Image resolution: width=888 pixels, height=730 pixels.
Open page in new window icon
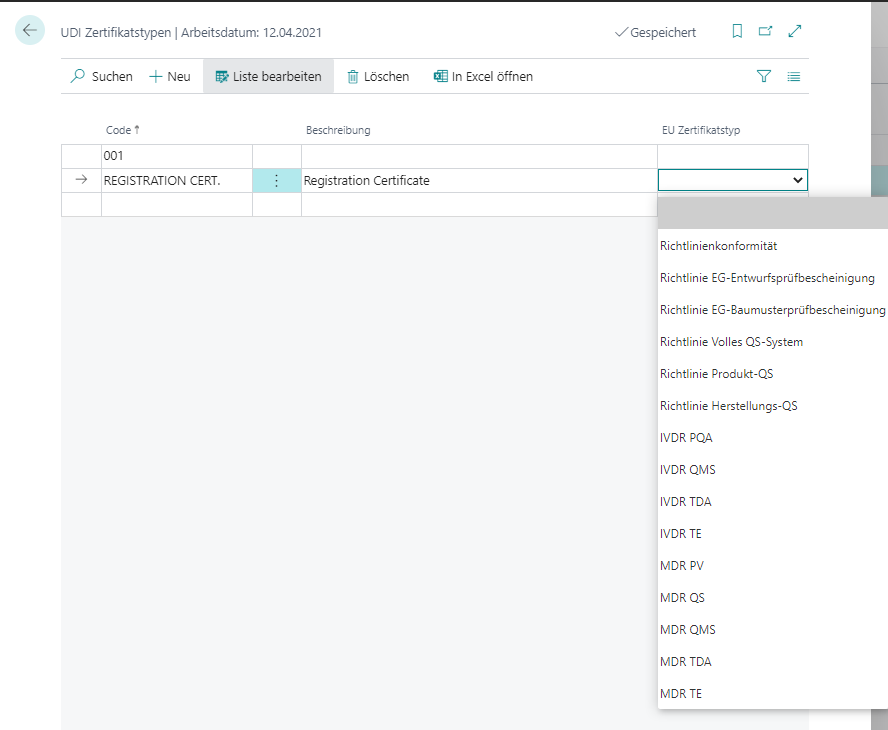pos(765,32)
